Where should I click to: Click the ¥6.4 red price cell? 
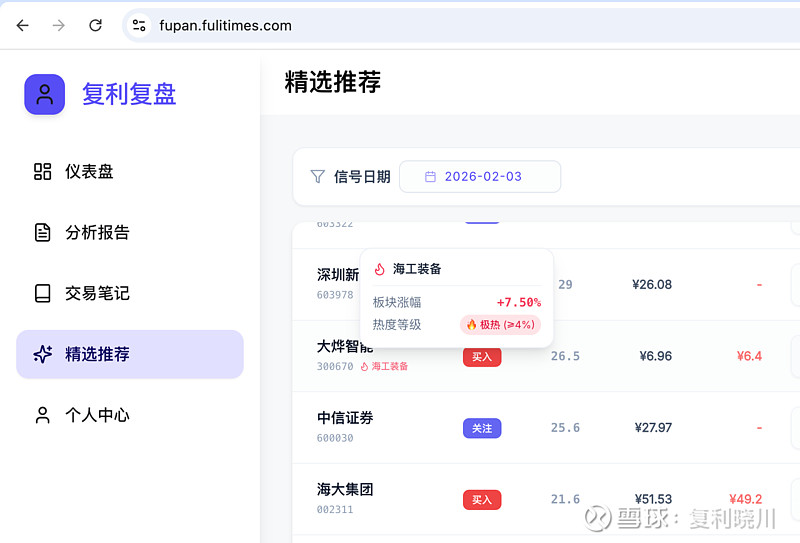click(749, 356)
